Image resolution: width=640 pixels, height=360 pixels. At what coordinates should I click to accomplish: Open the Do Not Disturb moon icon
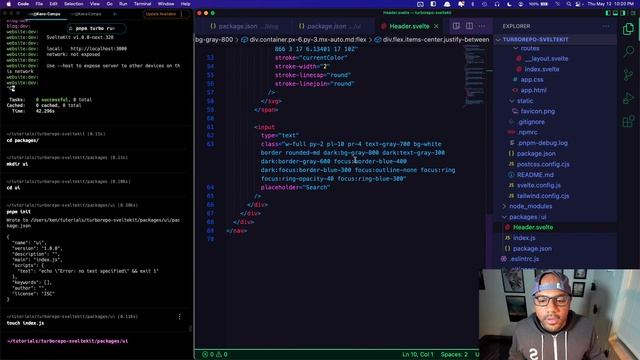pos(509,4)
